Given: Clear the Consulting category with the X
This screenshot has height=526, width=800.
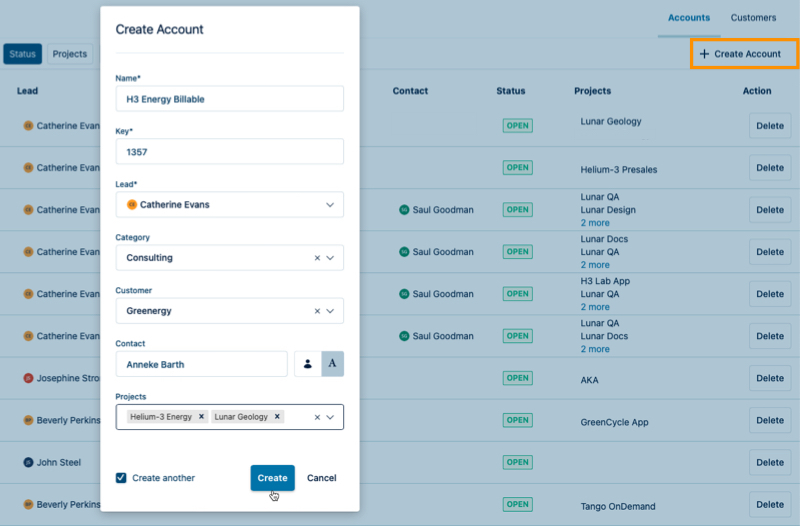Looking at the screenshot, I should pyautogui.click(x=317, y=258).
